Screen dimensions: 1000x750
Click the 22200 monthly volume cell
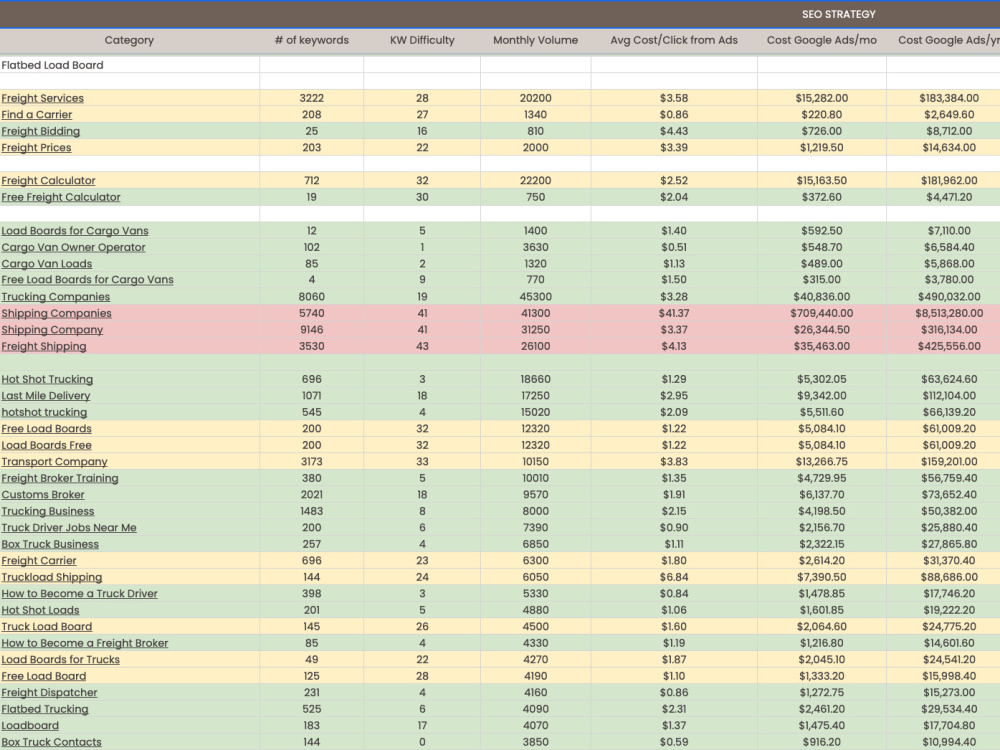535,181
